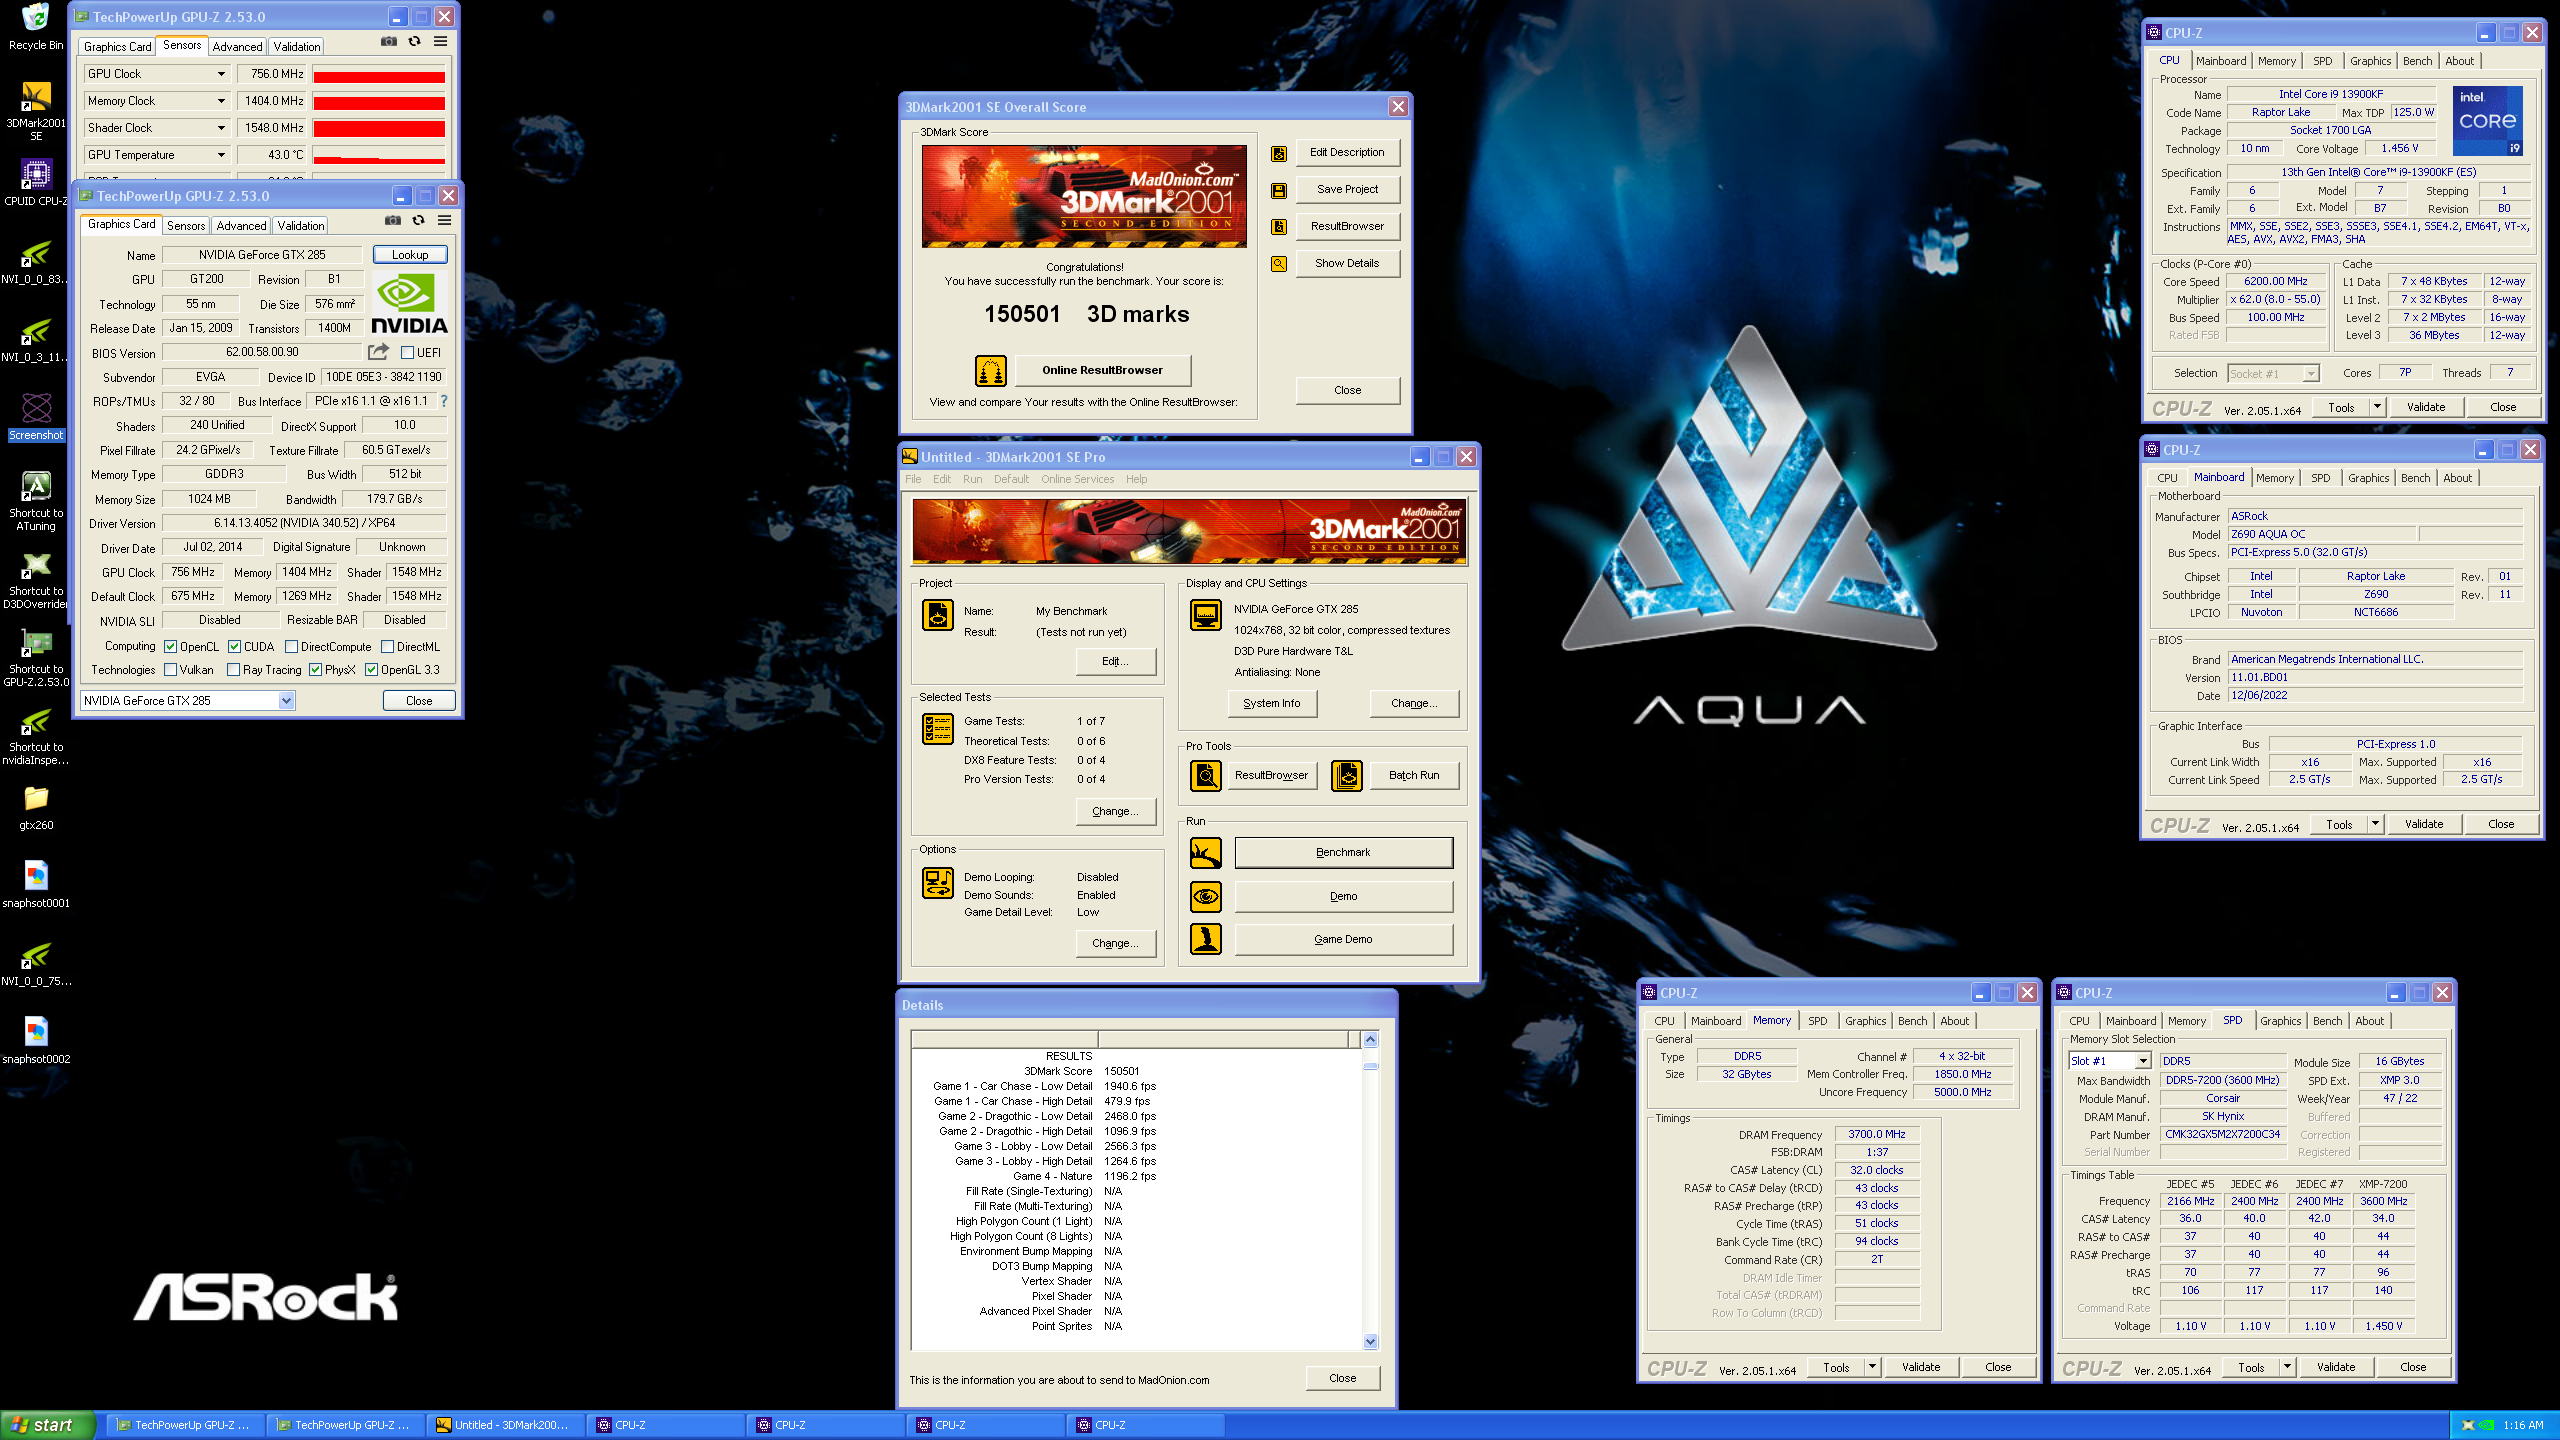The height and width of the screenshot is (1440, 2560).
Task: Click the System Info button in 3DMark
Action: click(x=1271, y=703)
